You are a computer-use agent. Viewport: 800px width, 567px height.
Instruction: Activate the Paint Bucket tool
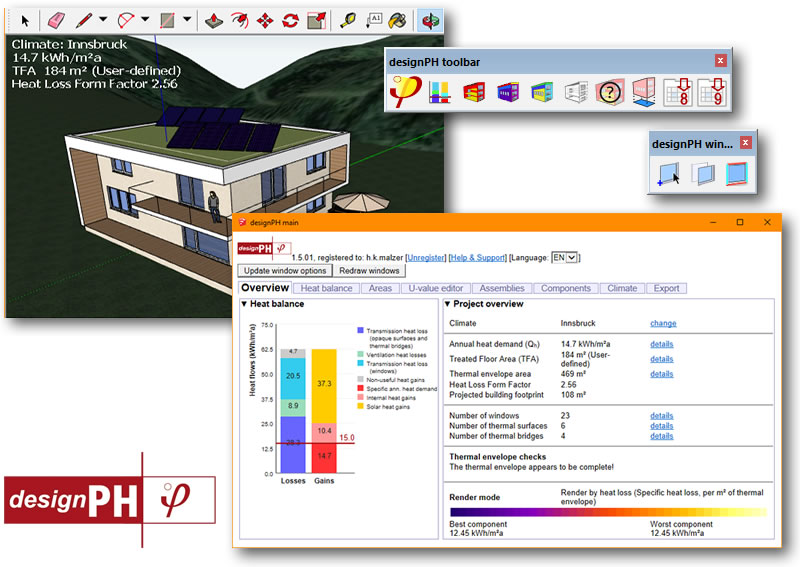(x=397, y=21)
